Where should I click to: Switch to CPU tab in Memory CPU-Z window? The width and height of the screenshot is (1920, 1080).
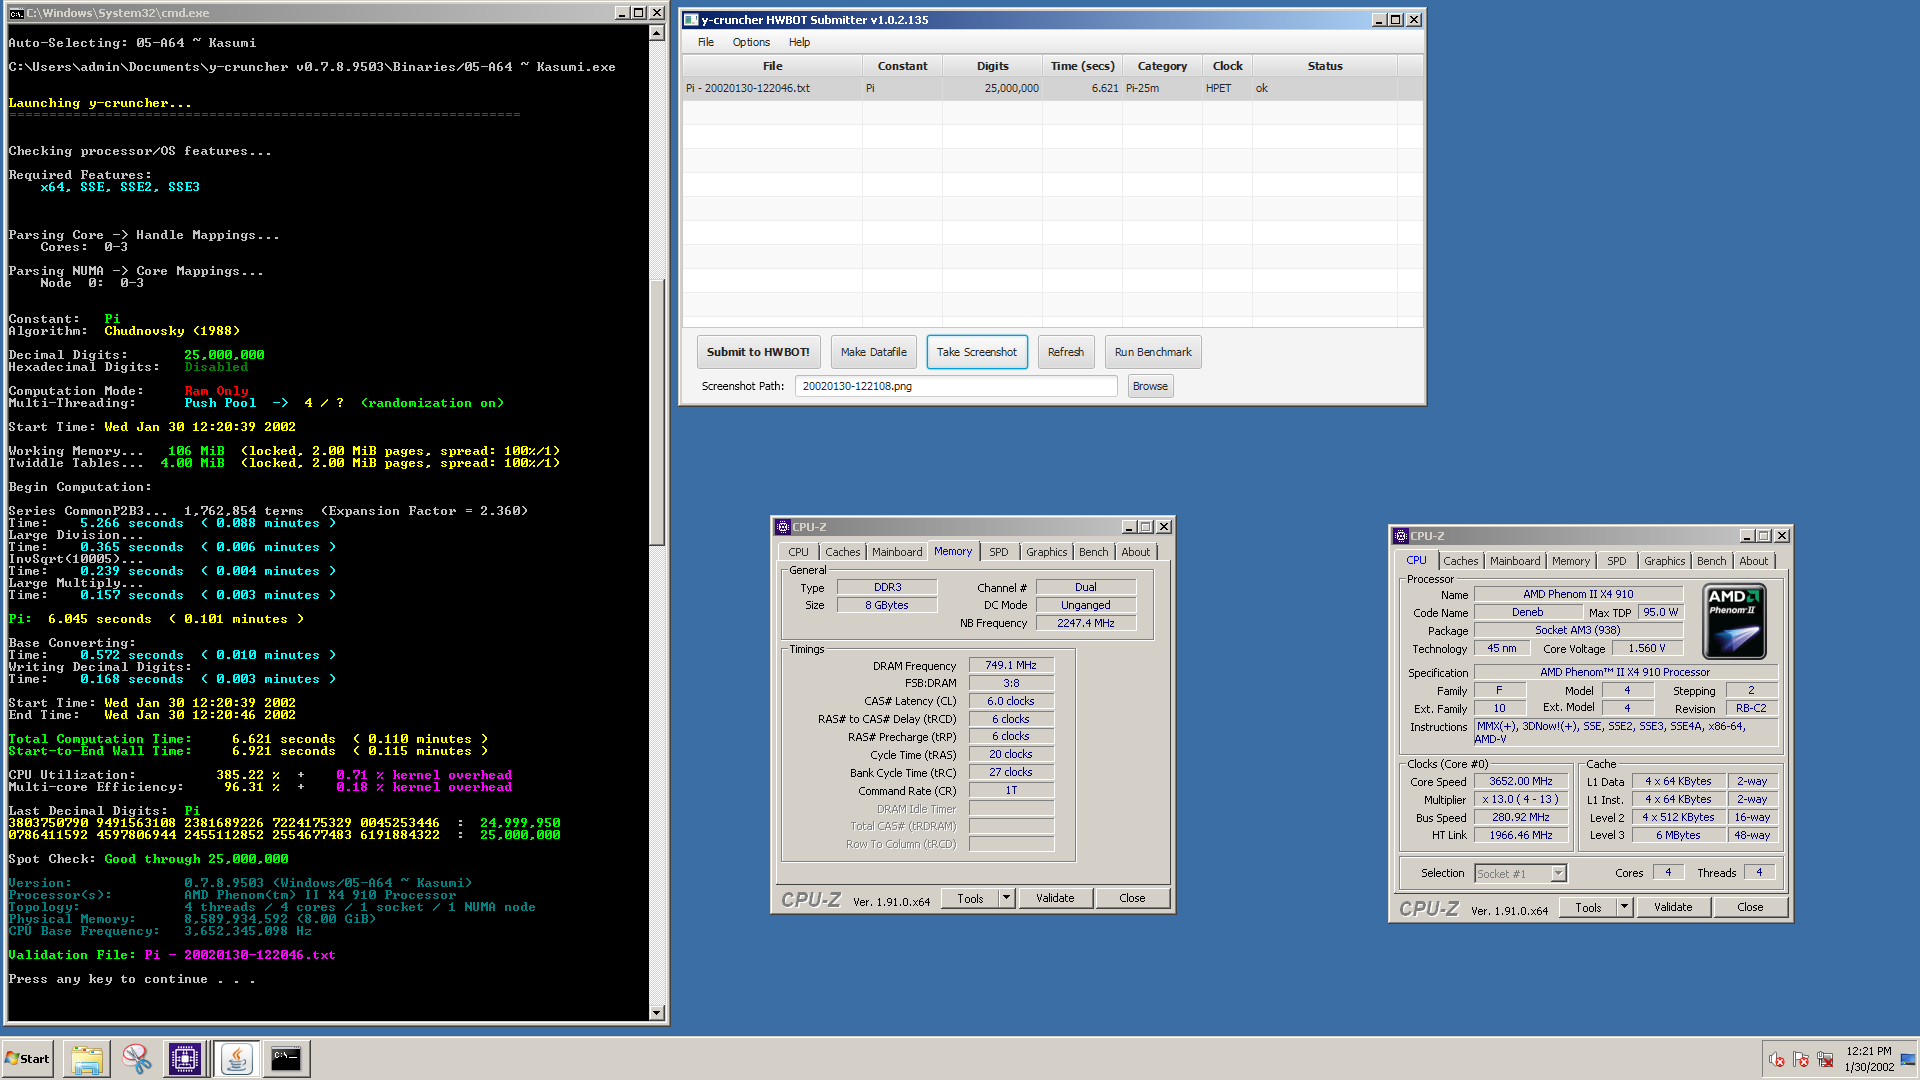click(x=798, y=552)
